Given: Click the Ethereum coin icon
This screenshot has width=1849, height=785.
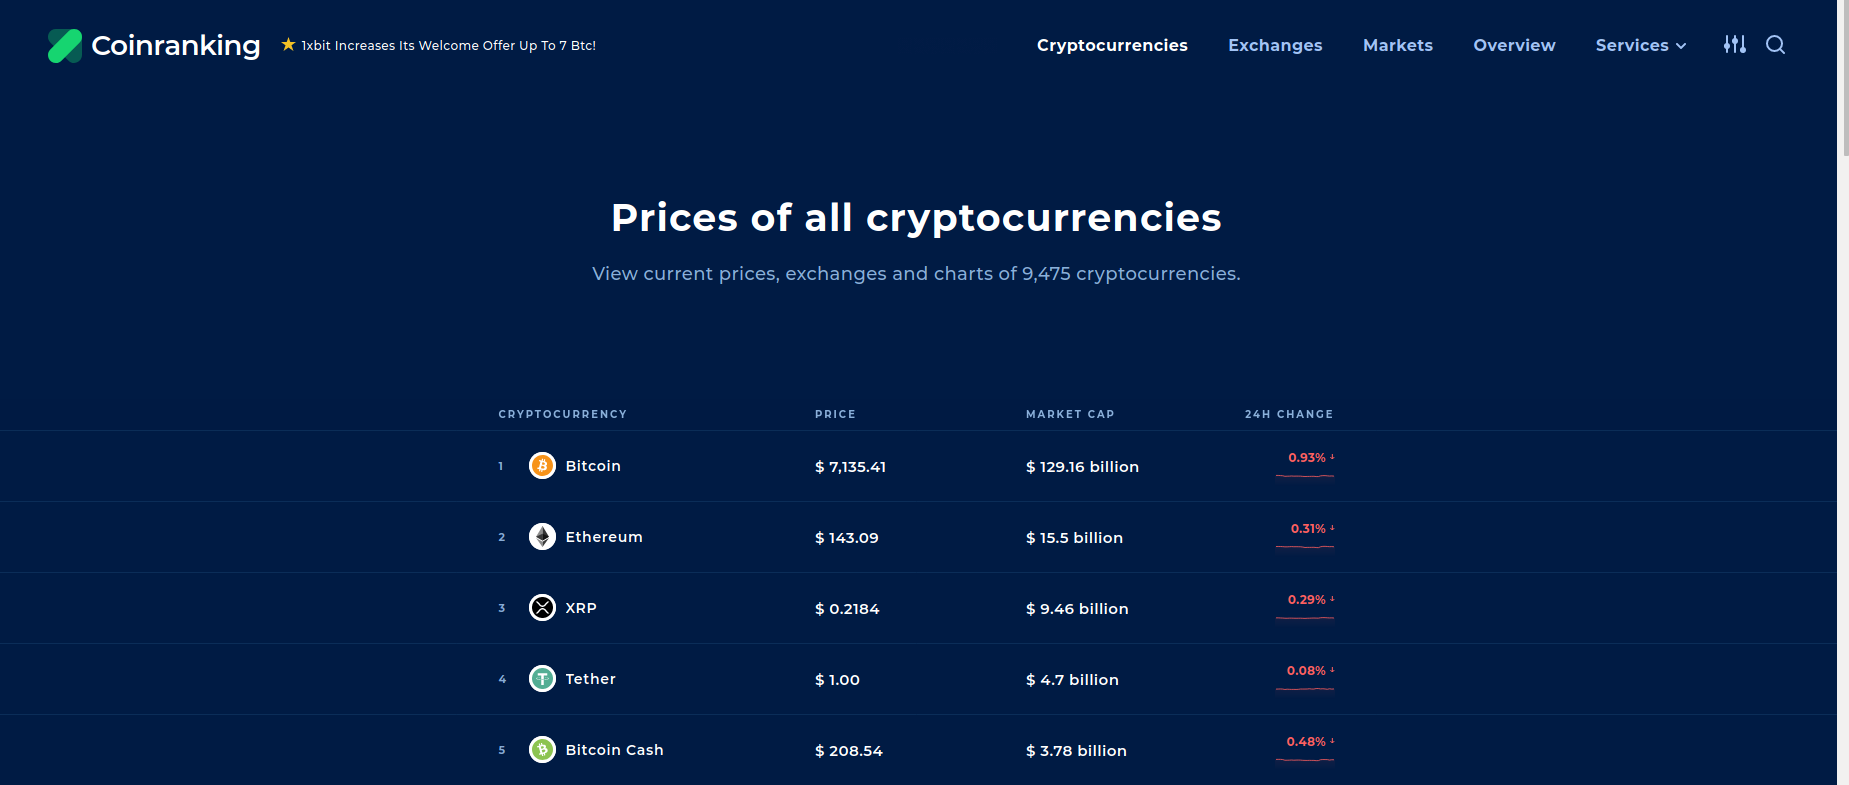Looking at the screenshot, I should (x=542, y=537).
